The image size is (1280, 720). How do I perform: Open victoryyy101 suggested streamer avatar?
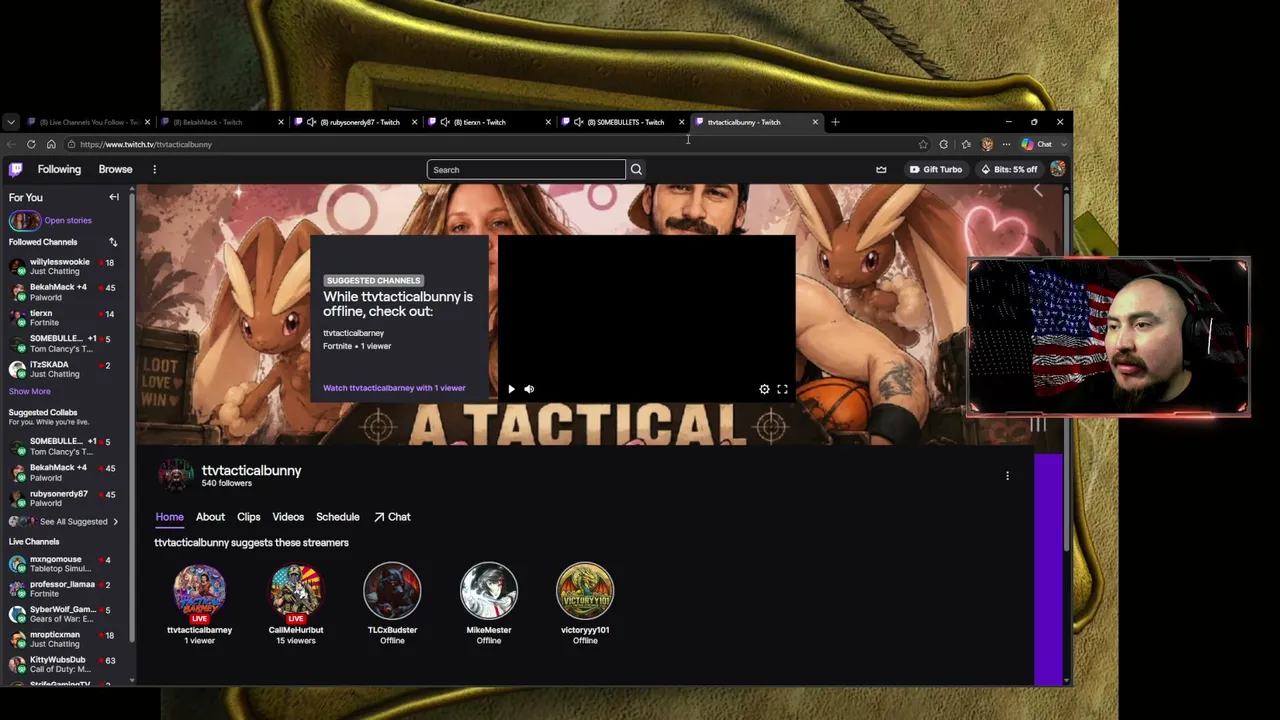(585, 591)
